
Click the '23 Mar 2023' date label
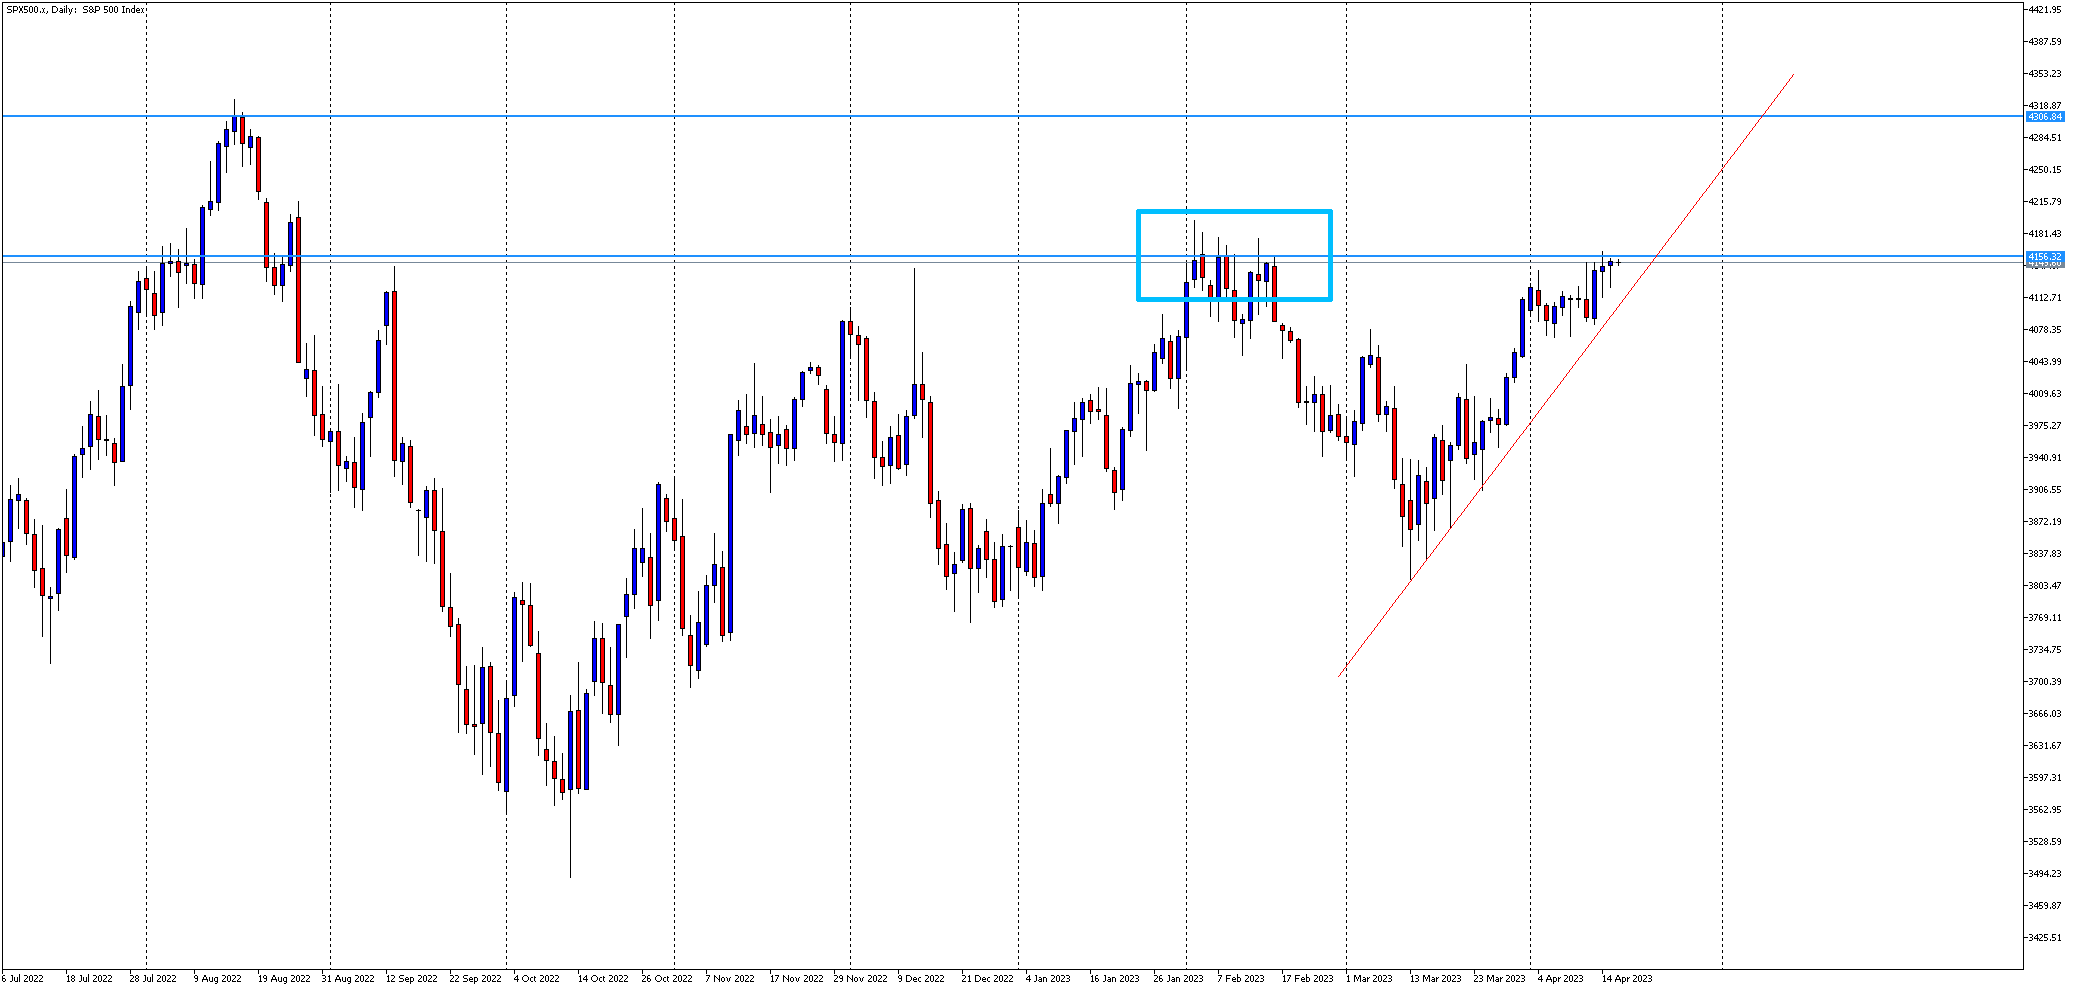pyautogui.click(x=1500, y=979)
